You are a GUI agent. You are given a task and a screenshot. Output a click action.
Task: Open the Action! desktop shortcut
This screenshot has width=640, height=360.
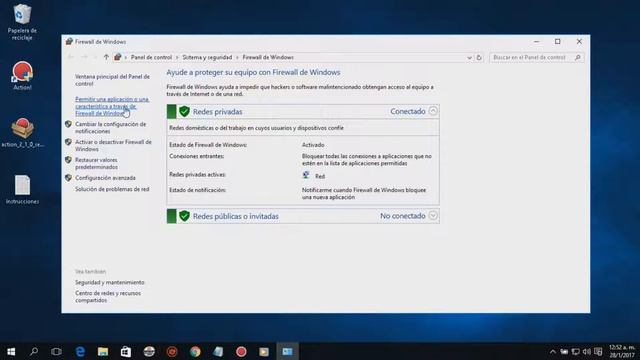tap(22, 76)
